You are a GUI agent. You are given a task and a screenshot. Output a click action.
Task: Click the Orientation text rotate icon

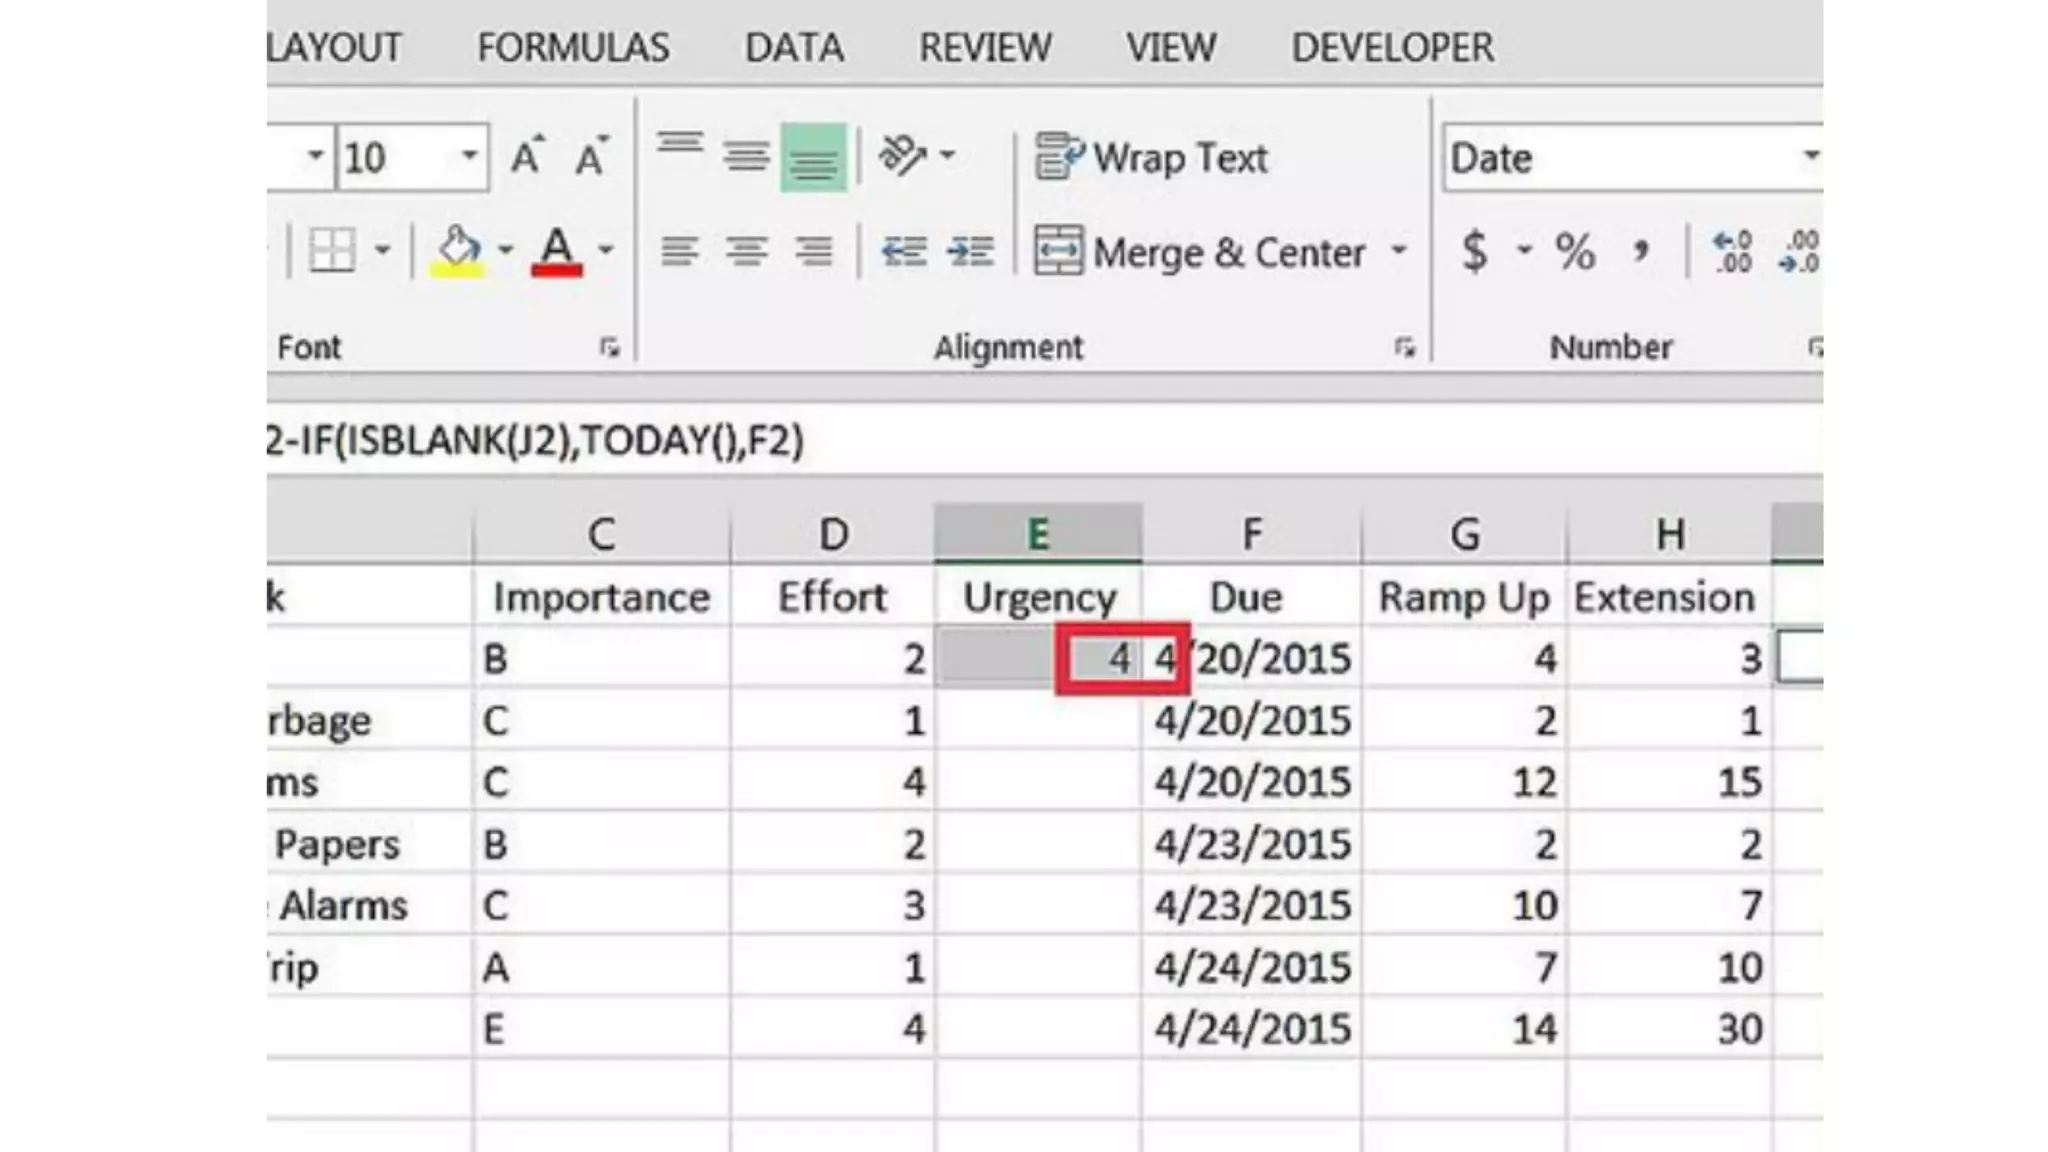[x=903, y=156]
